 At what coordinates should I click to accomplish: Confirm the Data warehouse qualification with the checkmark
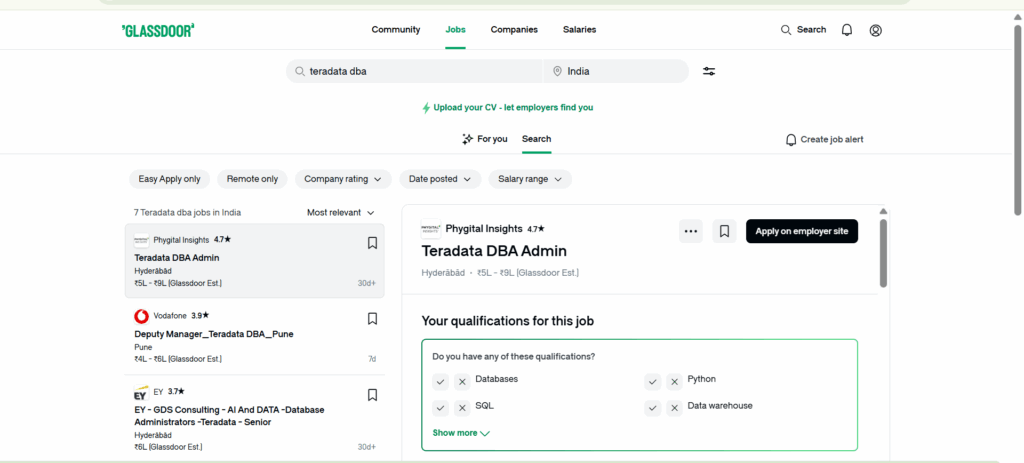653,408
